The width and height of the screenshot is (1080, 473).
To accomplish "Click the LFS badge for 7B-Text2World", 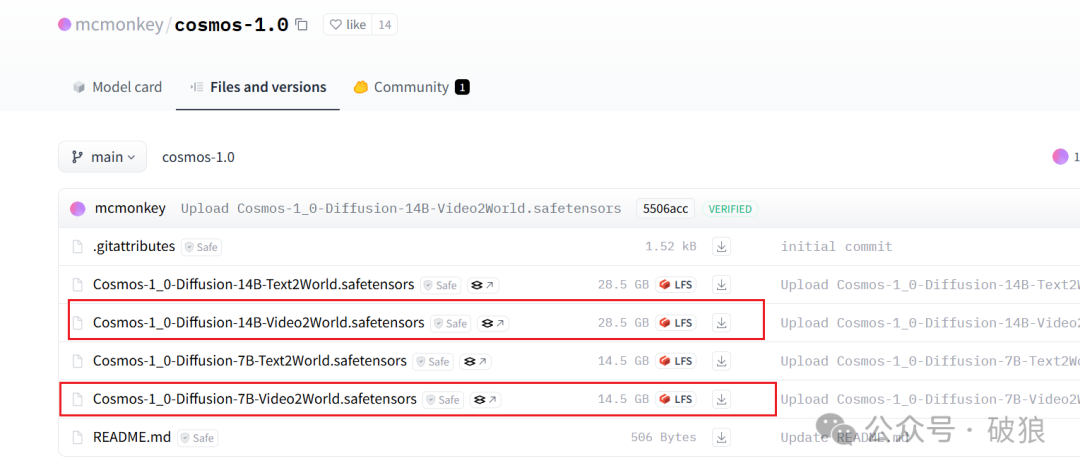I will pyautogui.click(x=676, y=361).
